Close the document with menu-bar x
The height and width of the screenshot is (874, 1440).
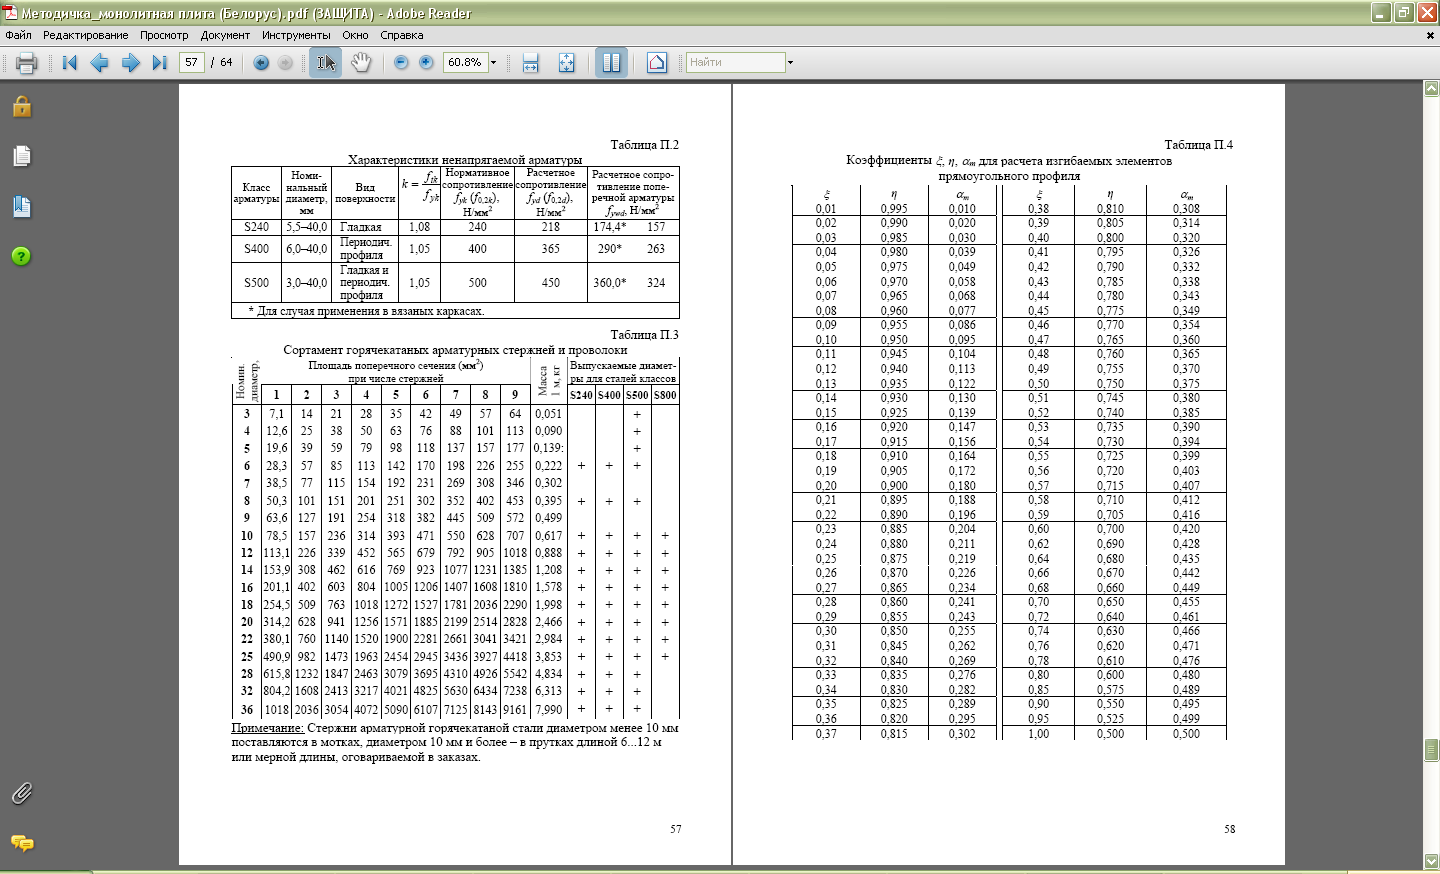(1430, 35)
